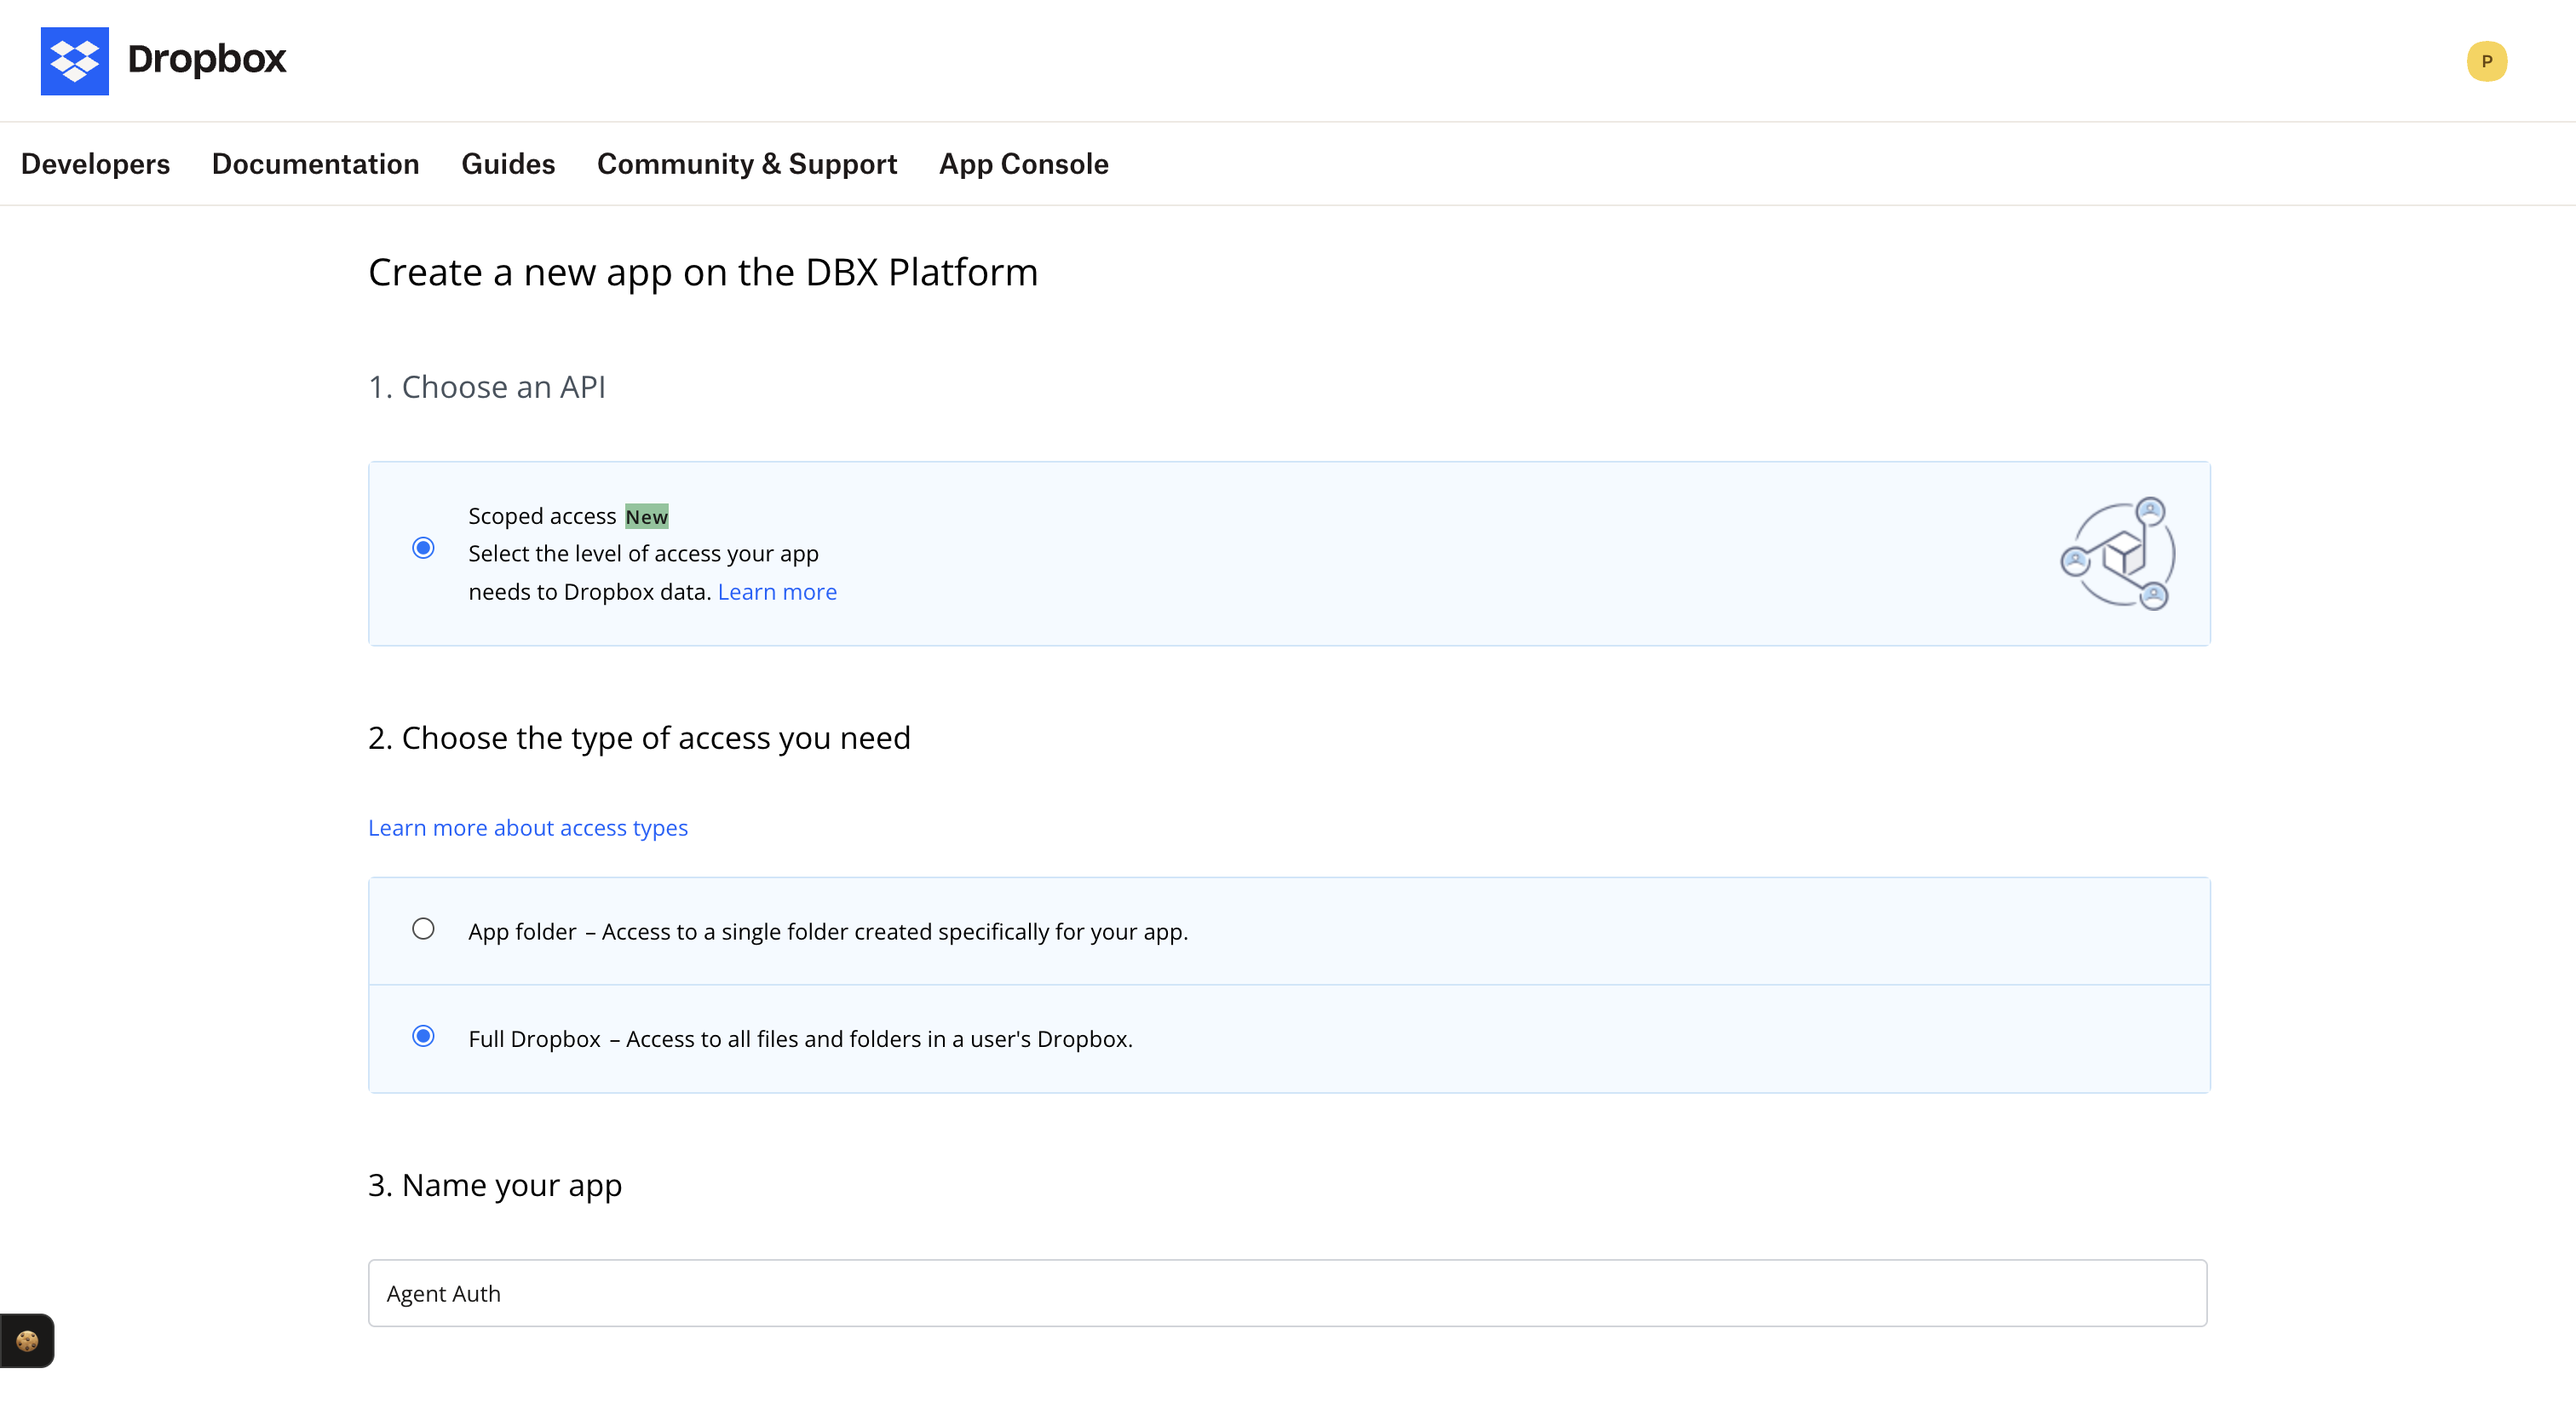Image resolution: width=2576 pixels, height=1409 pixels.
Task: Follow the "Learn more" link under Scoped access
Action: [x=777, y=592]
